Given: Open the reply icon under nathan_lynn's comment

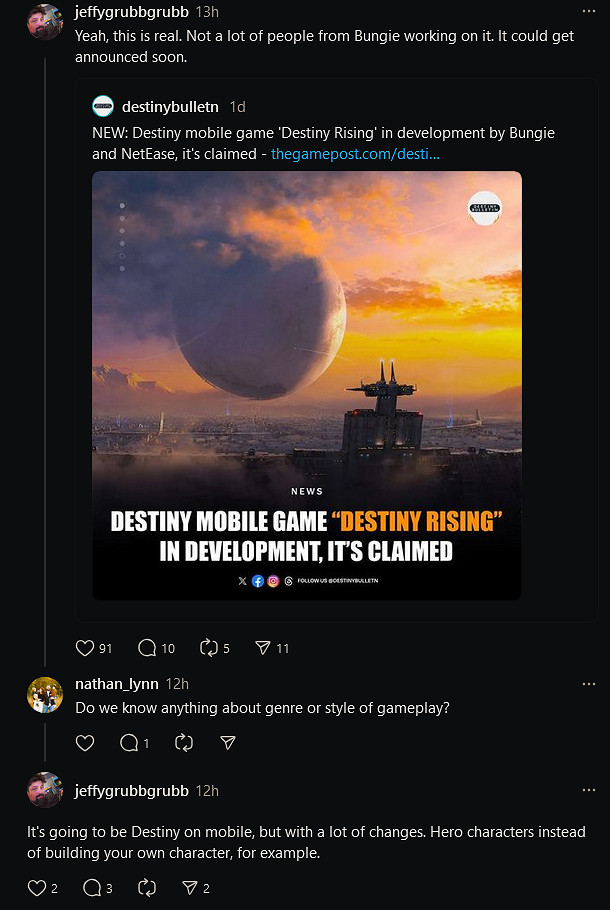Looking at the screenshot, I should click(x=129, y=743).
